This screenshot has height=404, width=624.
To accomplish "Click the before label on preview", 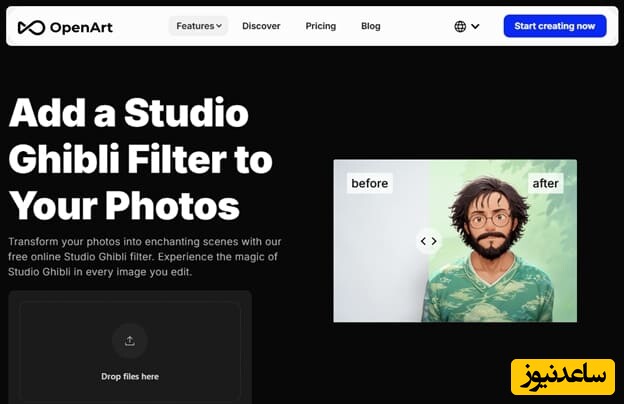I will [x=370, y=183].
